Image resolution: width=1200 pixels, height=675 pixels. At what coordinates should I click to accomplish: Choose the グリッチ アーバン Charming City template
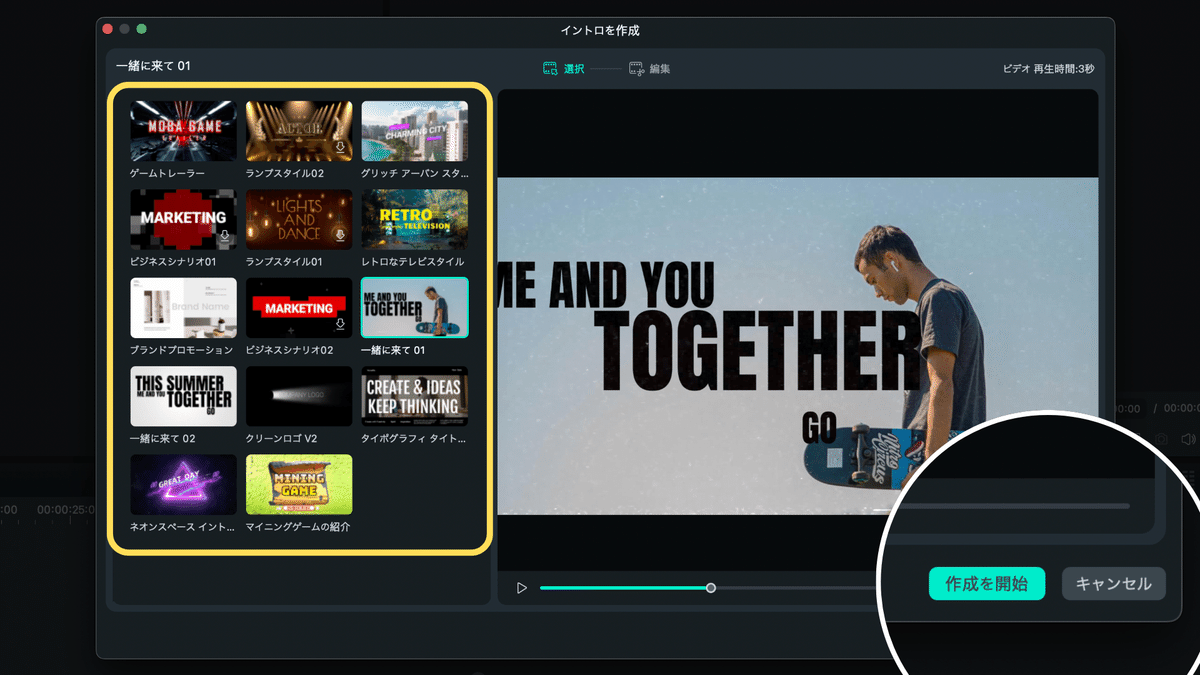pos(414,131)
